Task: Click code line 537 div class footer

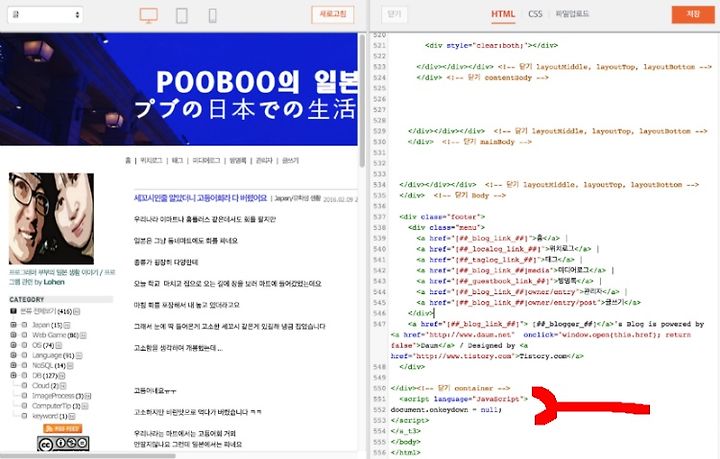Action: pyautogui.click(x=442, y=217)
